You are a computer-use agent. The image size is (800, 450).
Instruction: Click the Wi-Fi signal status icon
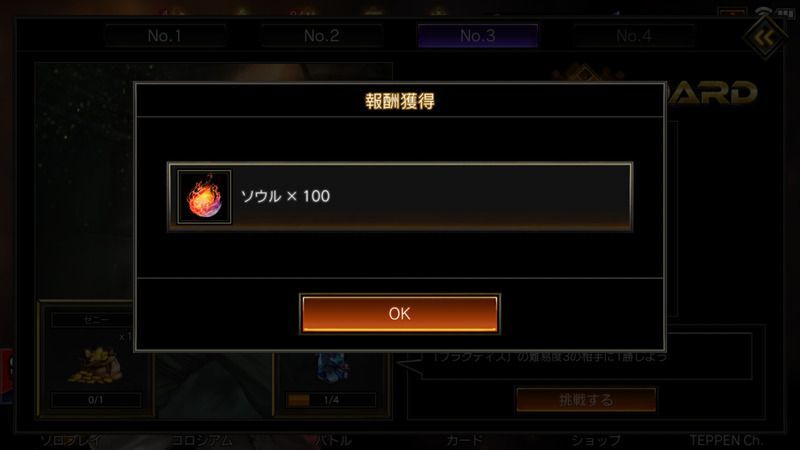[764, 11]
